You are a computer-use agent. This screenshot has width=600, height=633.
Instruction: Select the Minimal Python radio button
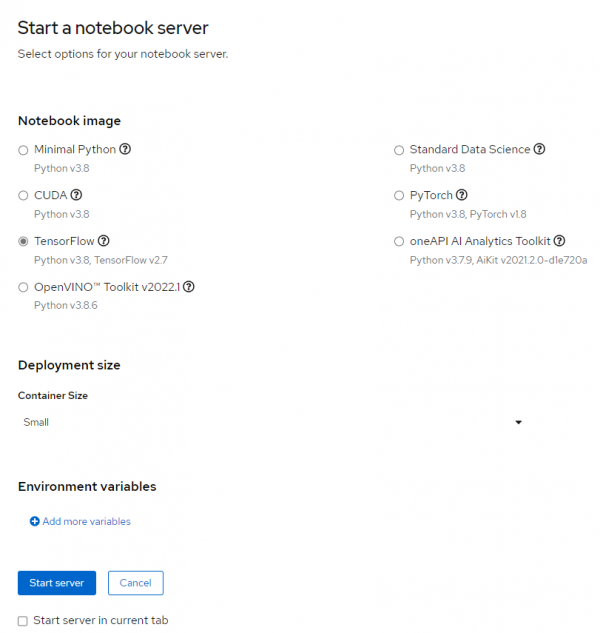click(24, 150)
